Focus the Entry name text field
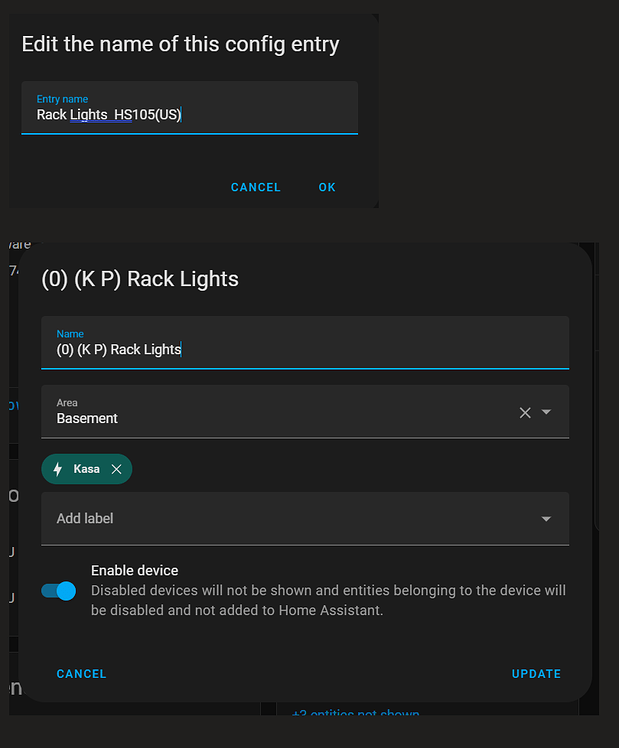The image size is (619, 748). point(189,114)
